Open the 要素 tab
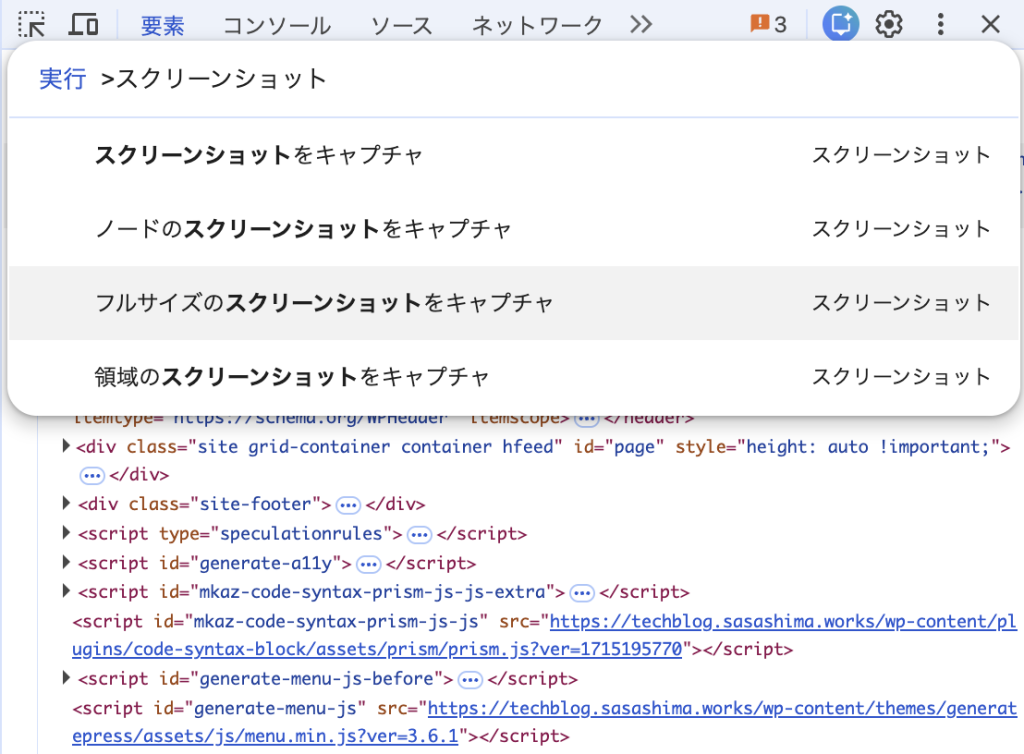 163,25
